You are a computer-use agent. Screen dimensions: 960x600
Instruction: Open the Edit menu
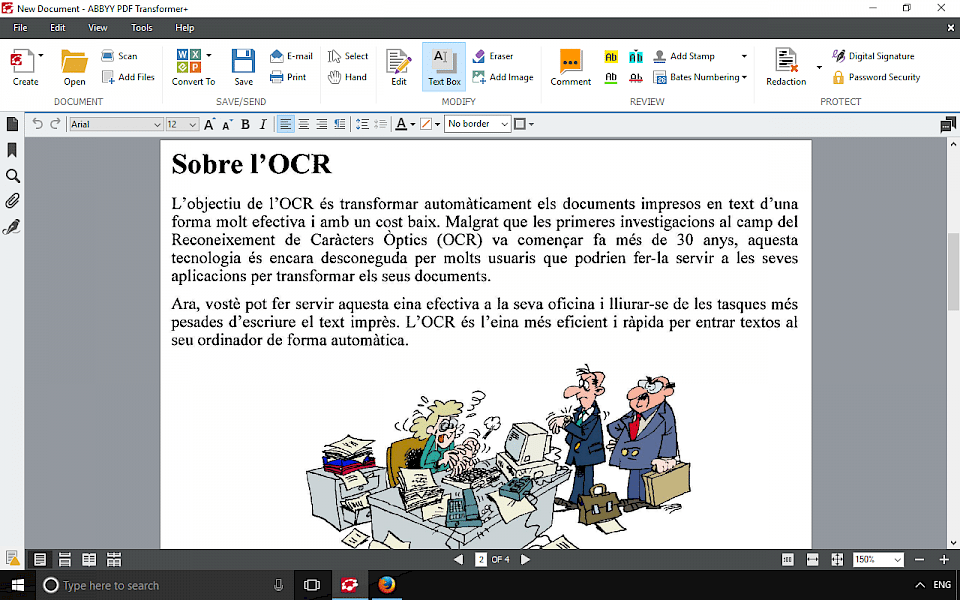[58, 28]
